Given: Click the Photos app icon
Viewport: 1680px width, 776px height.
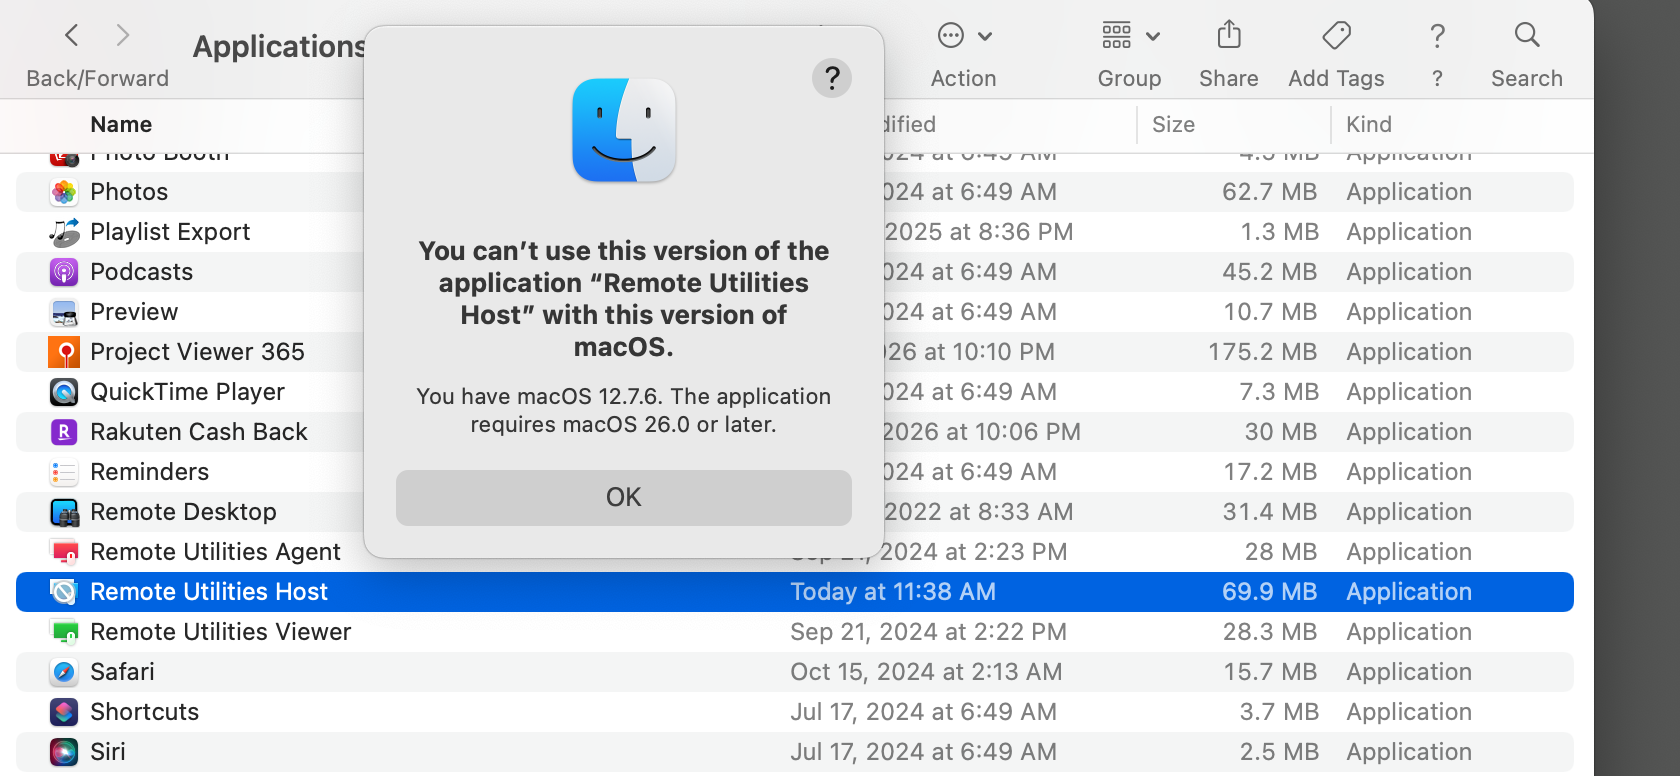Looking at the screenshot, I should [x=64, y=192].
